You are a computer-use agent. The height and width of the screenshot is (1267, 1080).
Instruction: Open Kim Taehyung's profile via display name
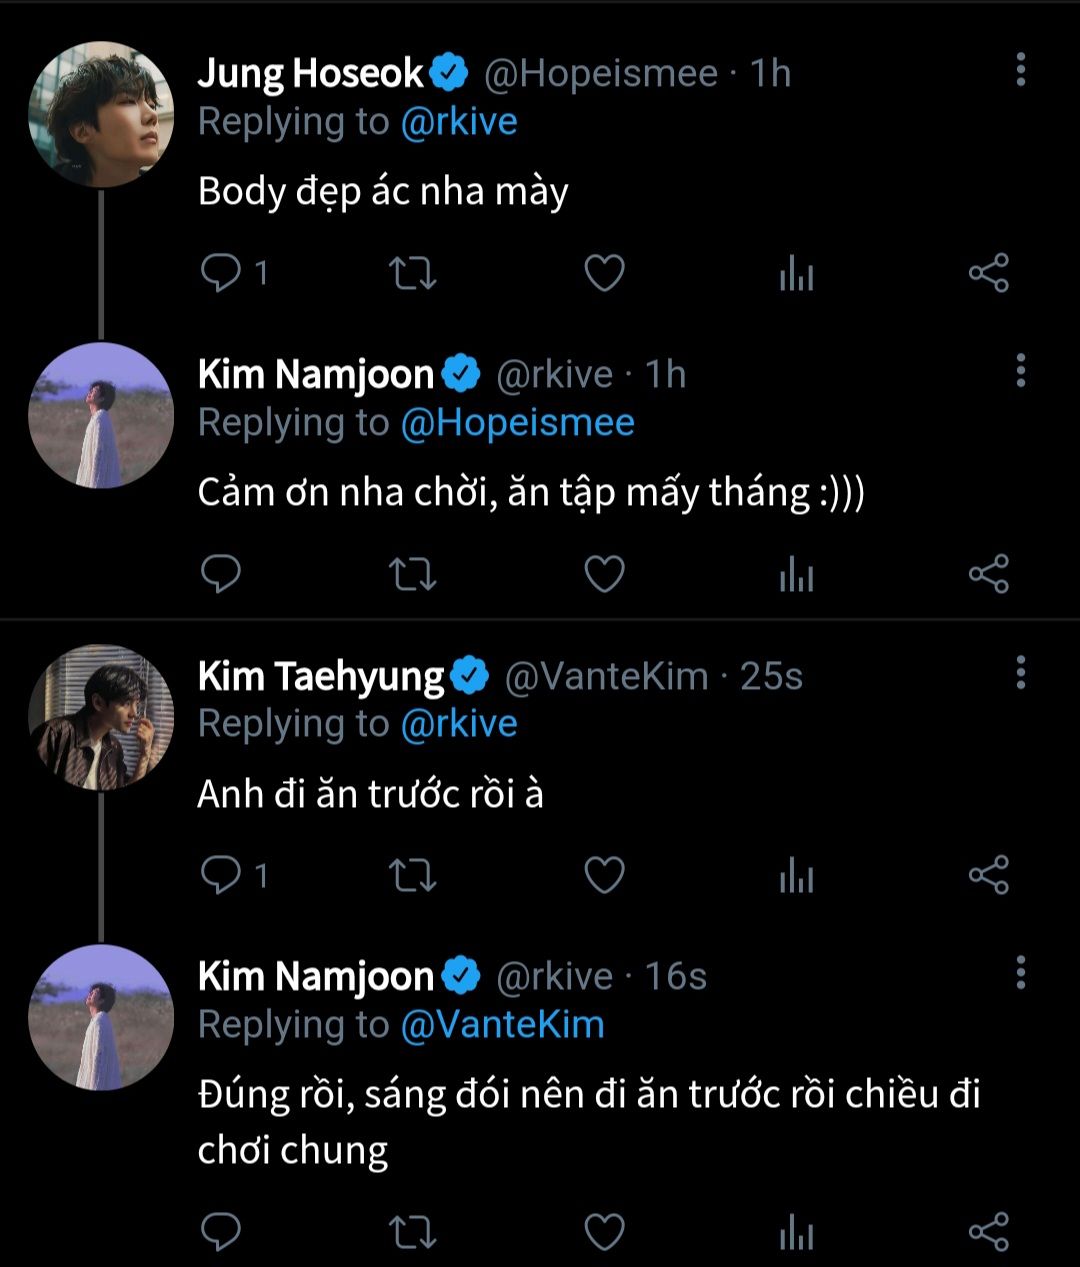(320, 677)
